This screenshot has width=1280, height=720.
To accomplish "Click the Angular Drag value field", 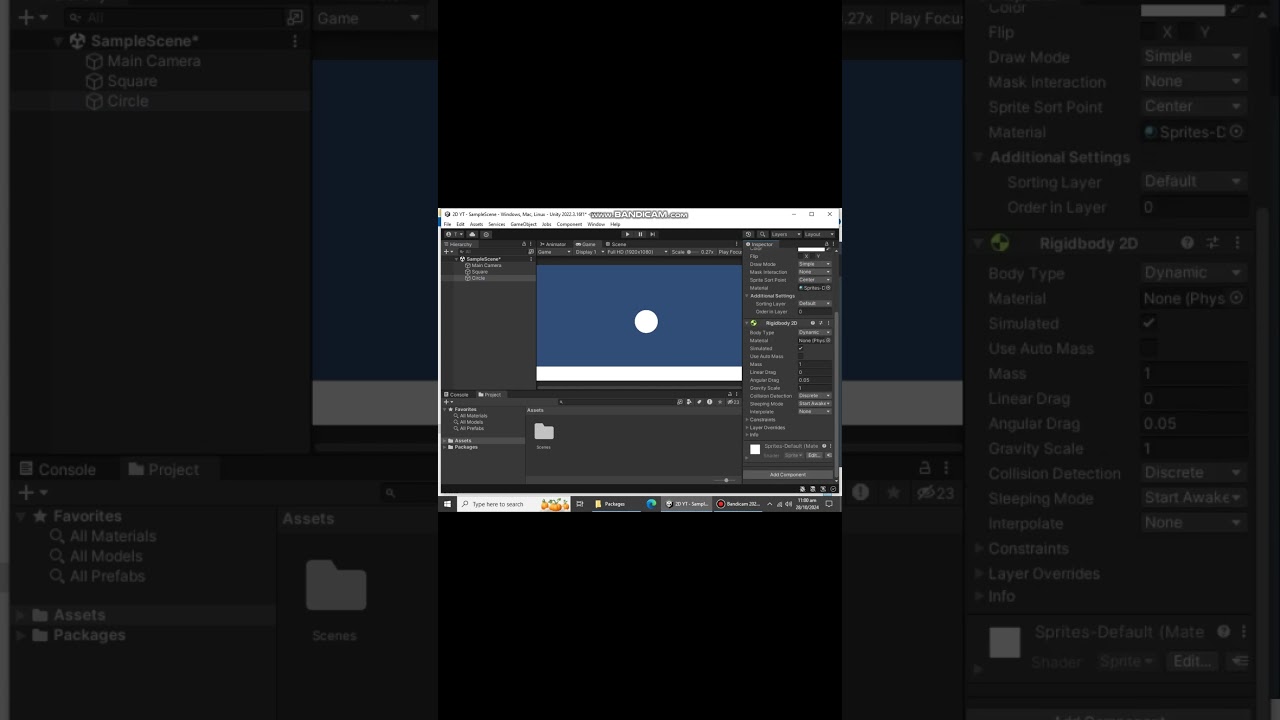I will [815, 380].
